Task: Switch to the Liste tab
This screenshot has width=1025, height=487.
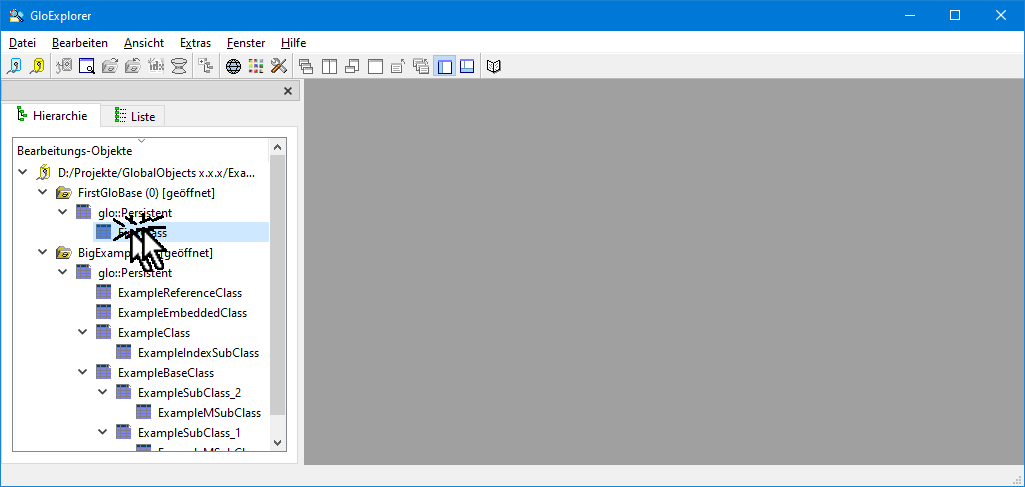Action: 135,116
